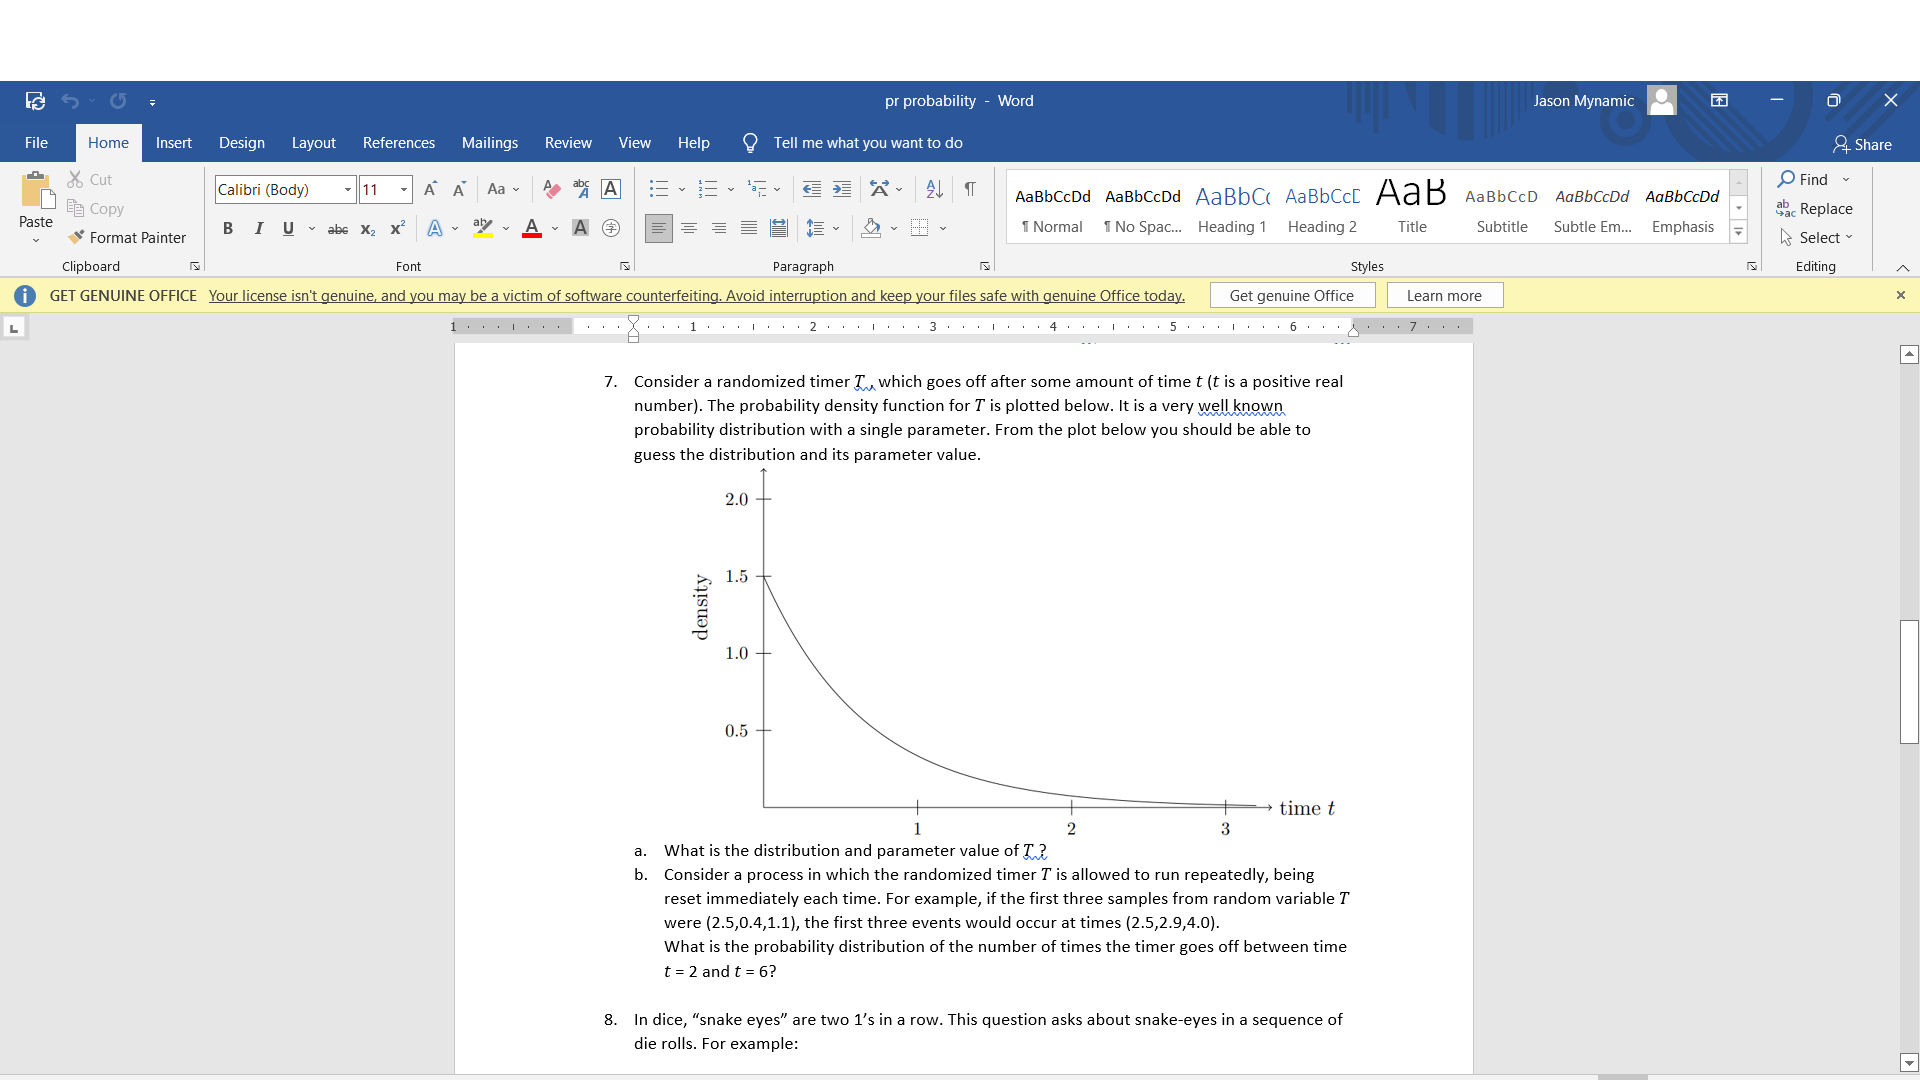1920x1080 pixels.
Task: Open the bullets dropdown arrow
Action: point(680,188)
